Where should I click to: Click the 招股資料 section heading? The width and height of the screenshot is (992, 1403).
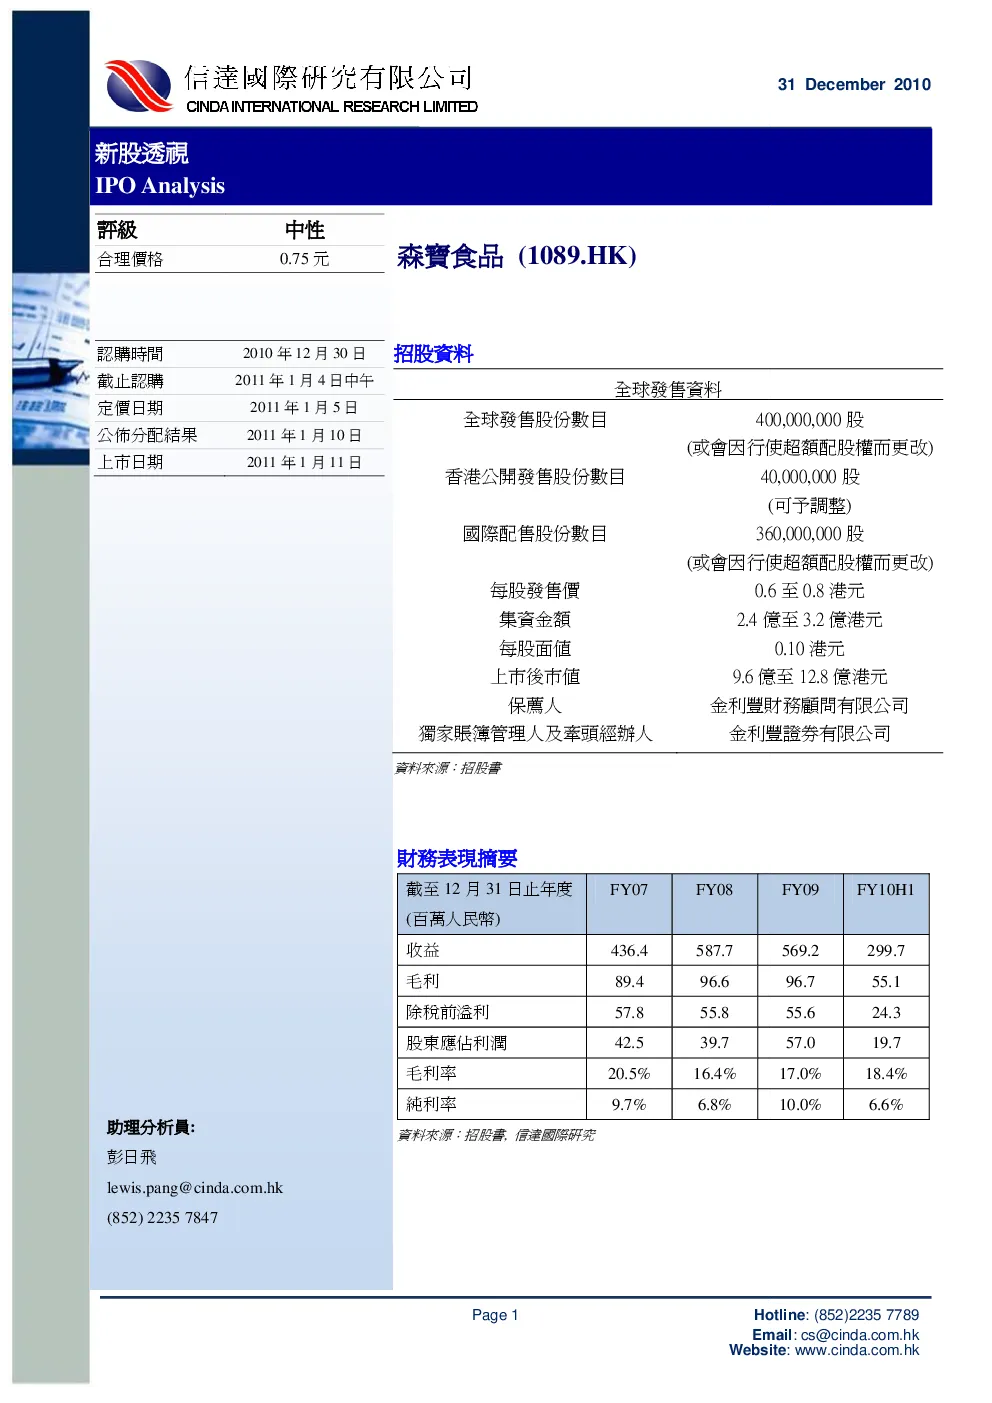click(433, 354)
